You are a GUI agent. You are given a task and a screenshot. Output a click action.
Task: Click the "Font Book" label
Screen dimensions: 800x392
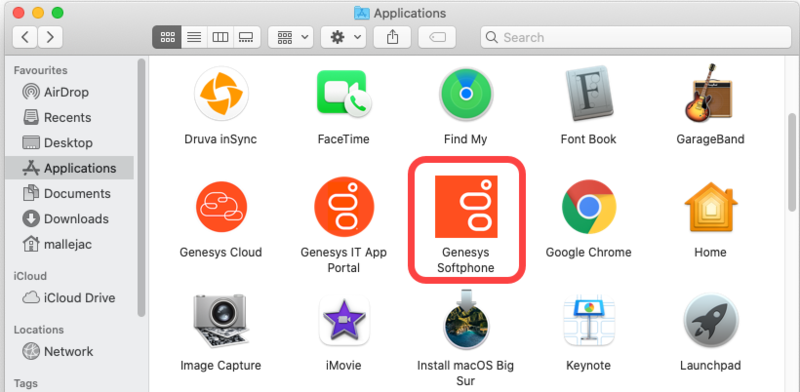[588, 139]
